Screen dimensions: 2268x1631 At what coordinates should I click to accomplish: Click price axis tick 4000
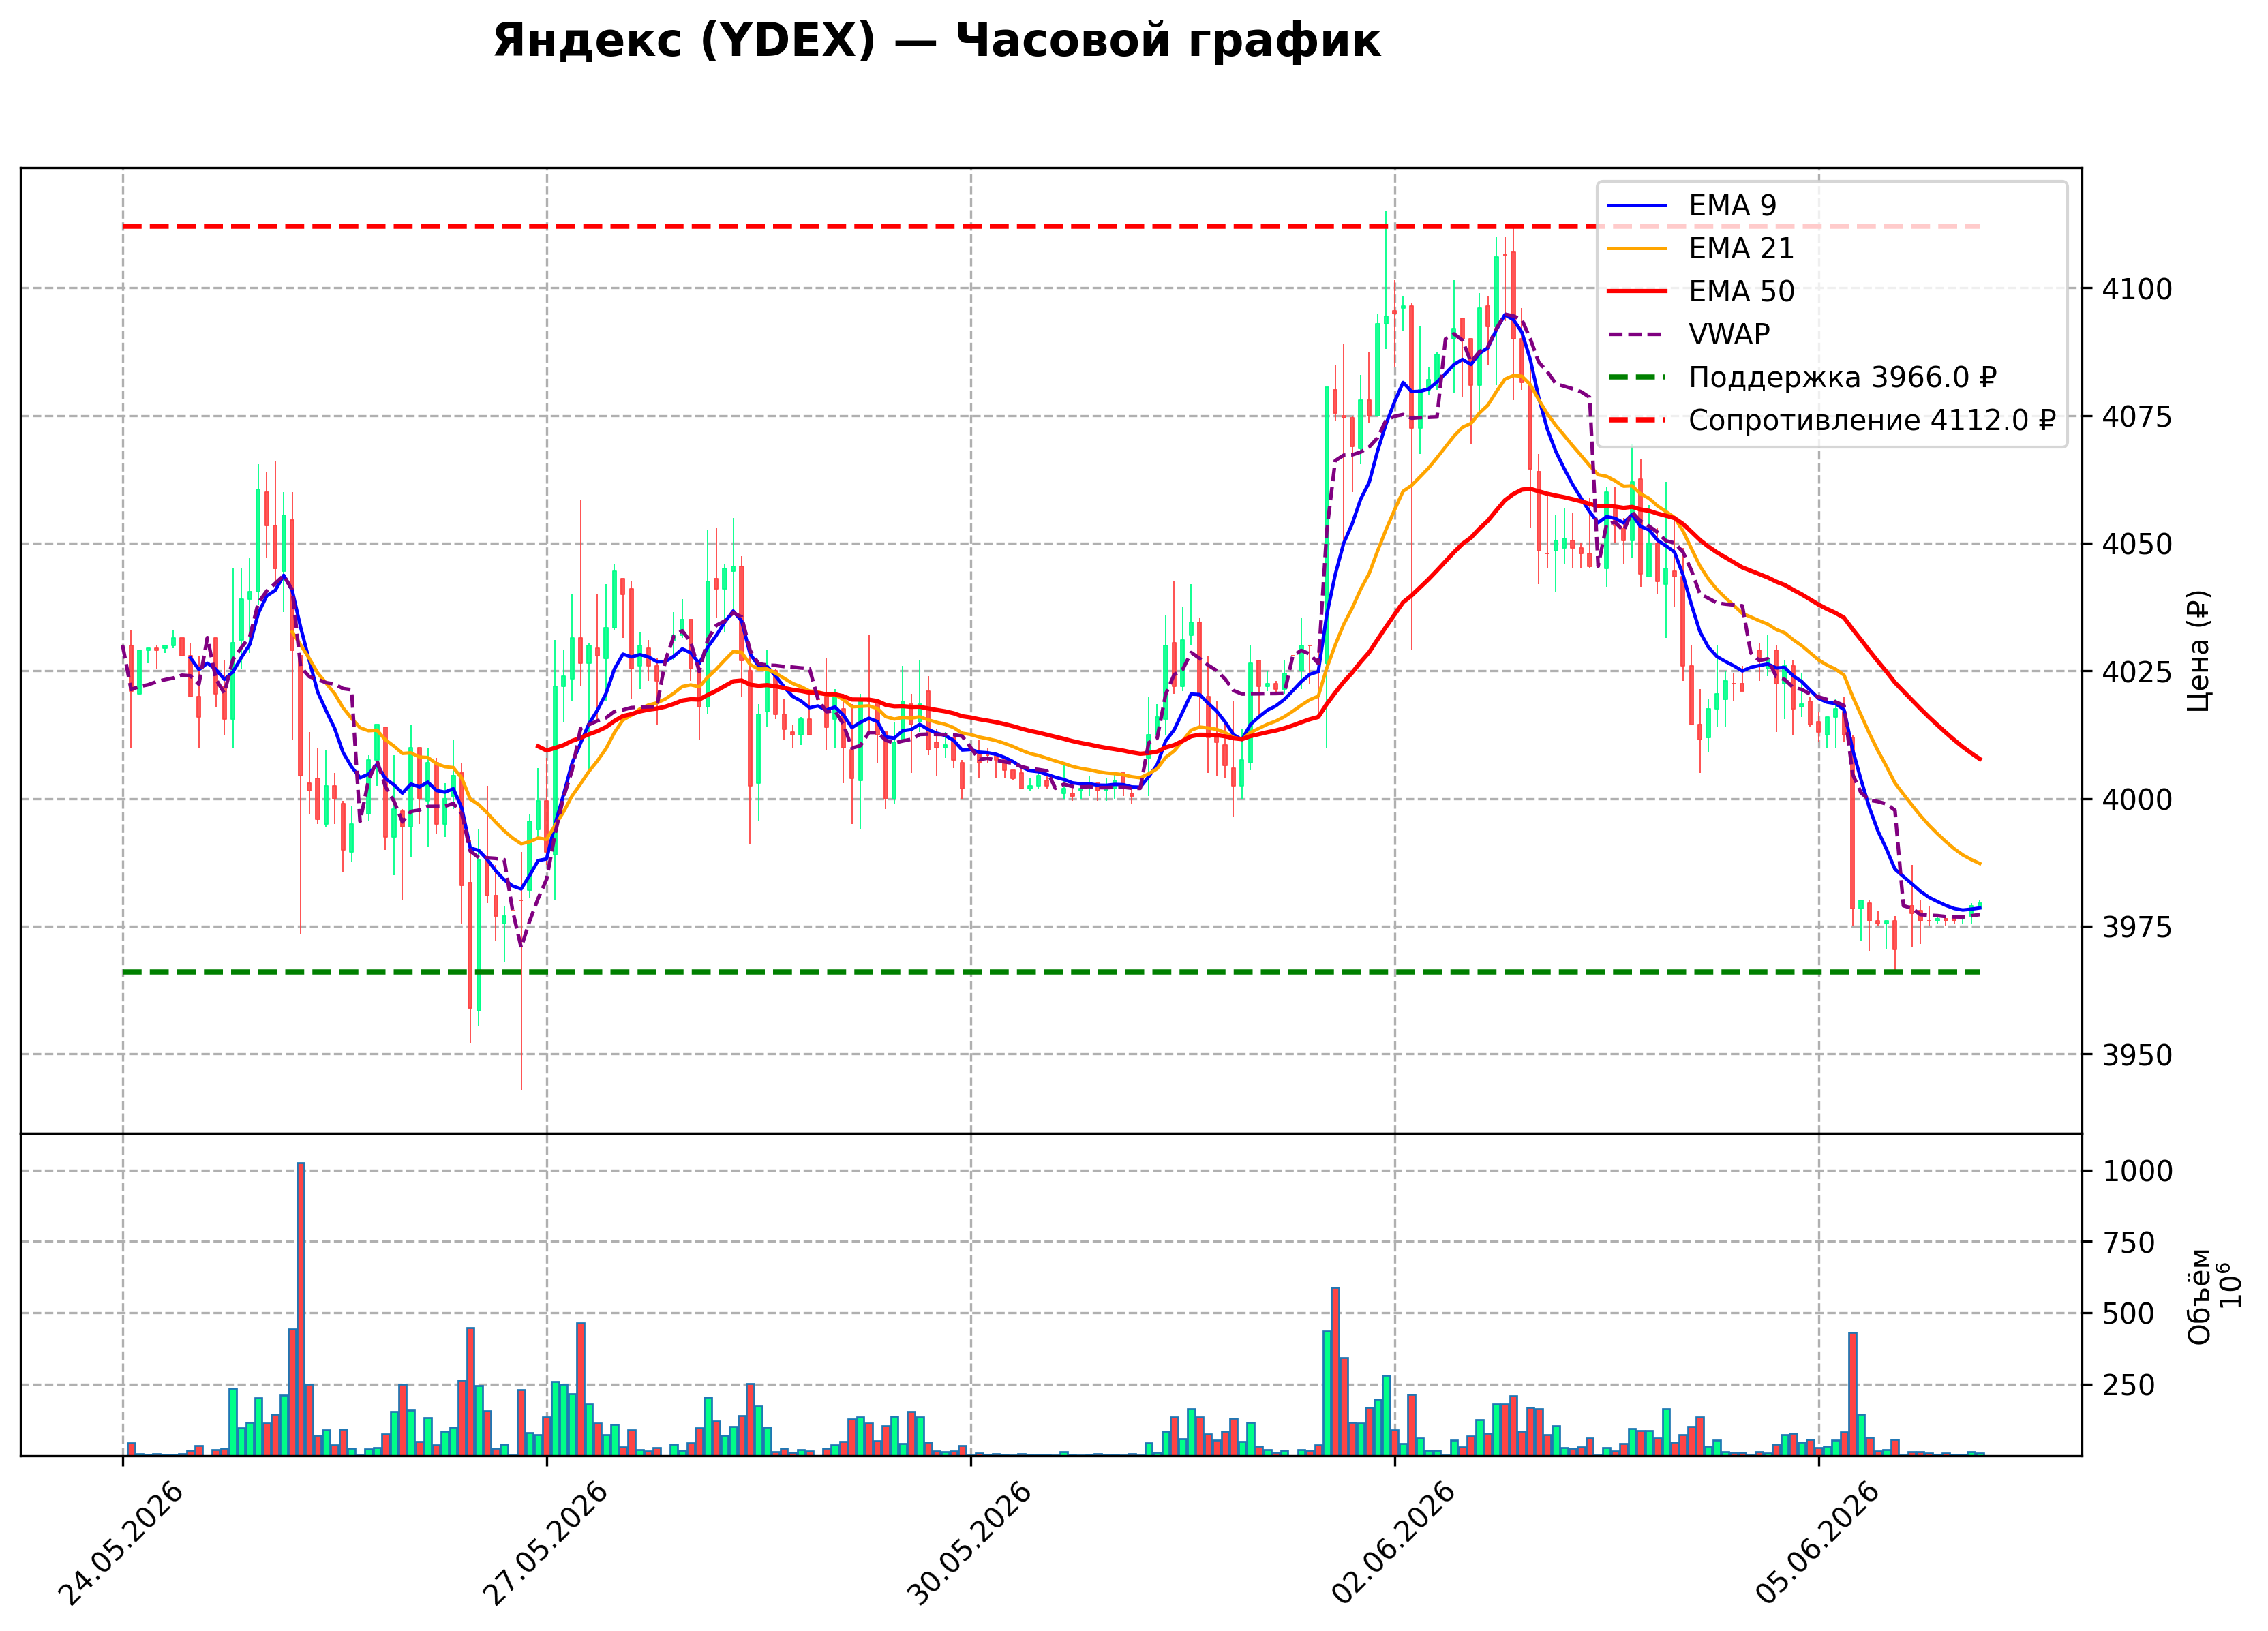tap(2137, 799)
